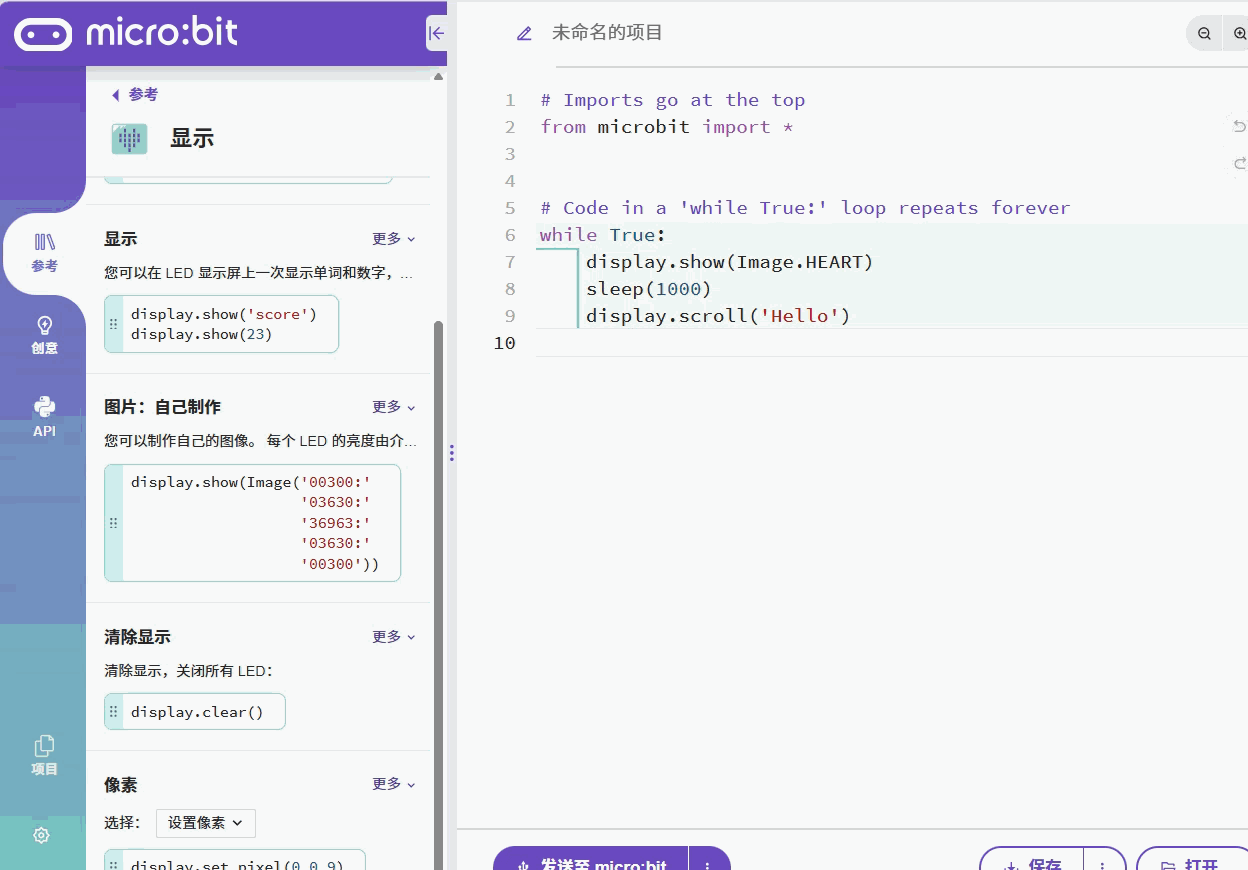Grab the handle of display.clear() snippet
The height and width of the screenshot is (870, 1248).
coord(113,712)
